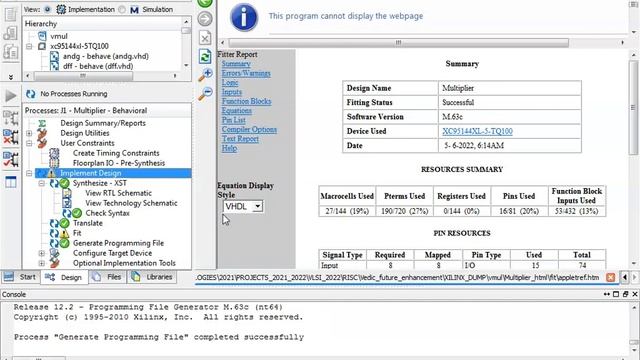640x360 pixels.
Task: Open the Help link in Fitter Report
Action: 229,149
